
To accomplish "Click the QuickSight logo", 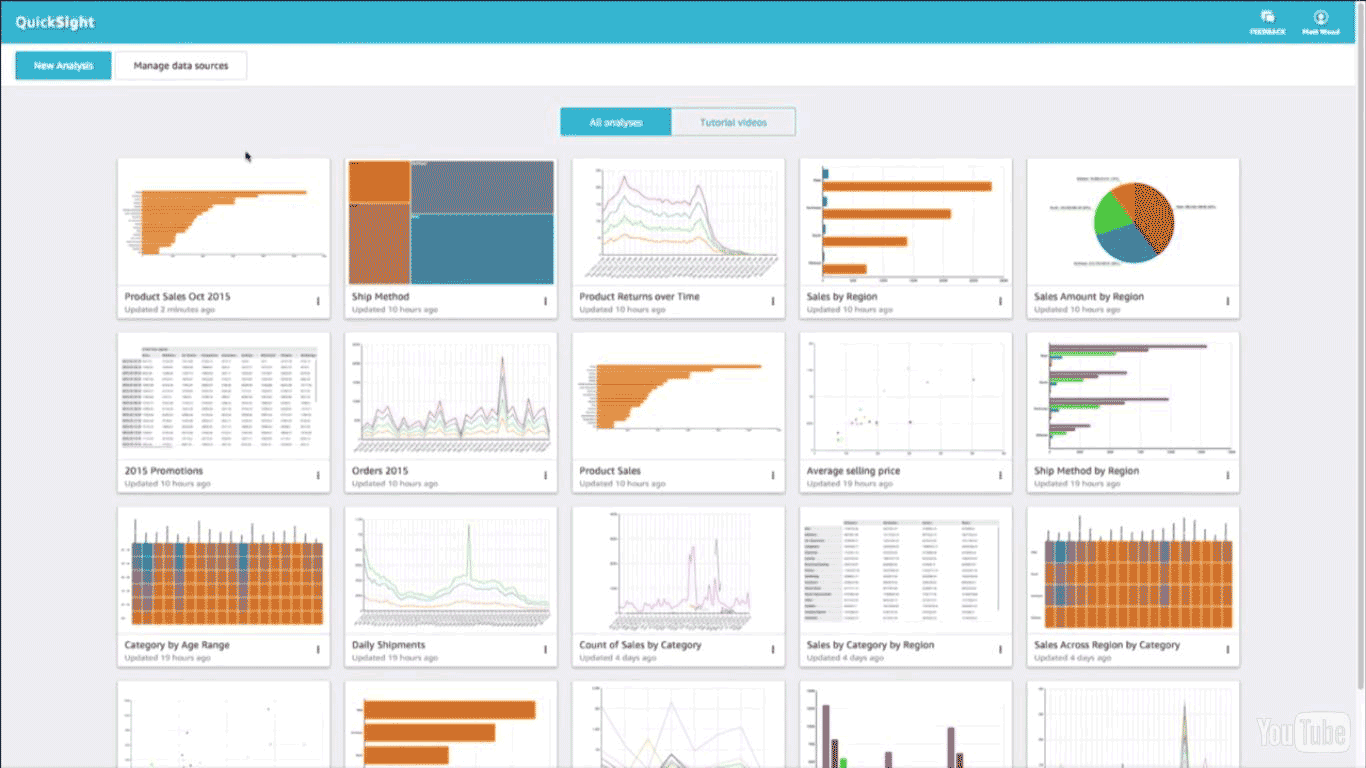I will 55,22.
